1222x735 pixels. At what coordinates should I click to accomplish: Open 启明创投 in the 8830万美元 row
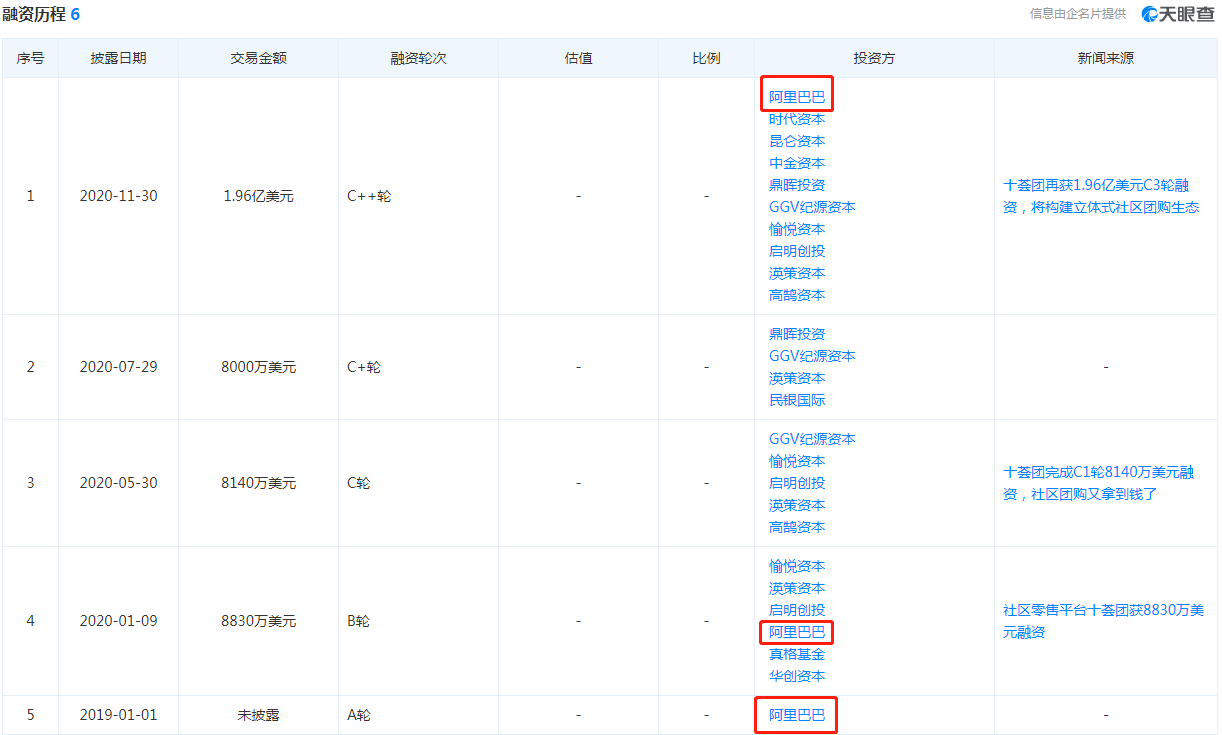point(797,610)
